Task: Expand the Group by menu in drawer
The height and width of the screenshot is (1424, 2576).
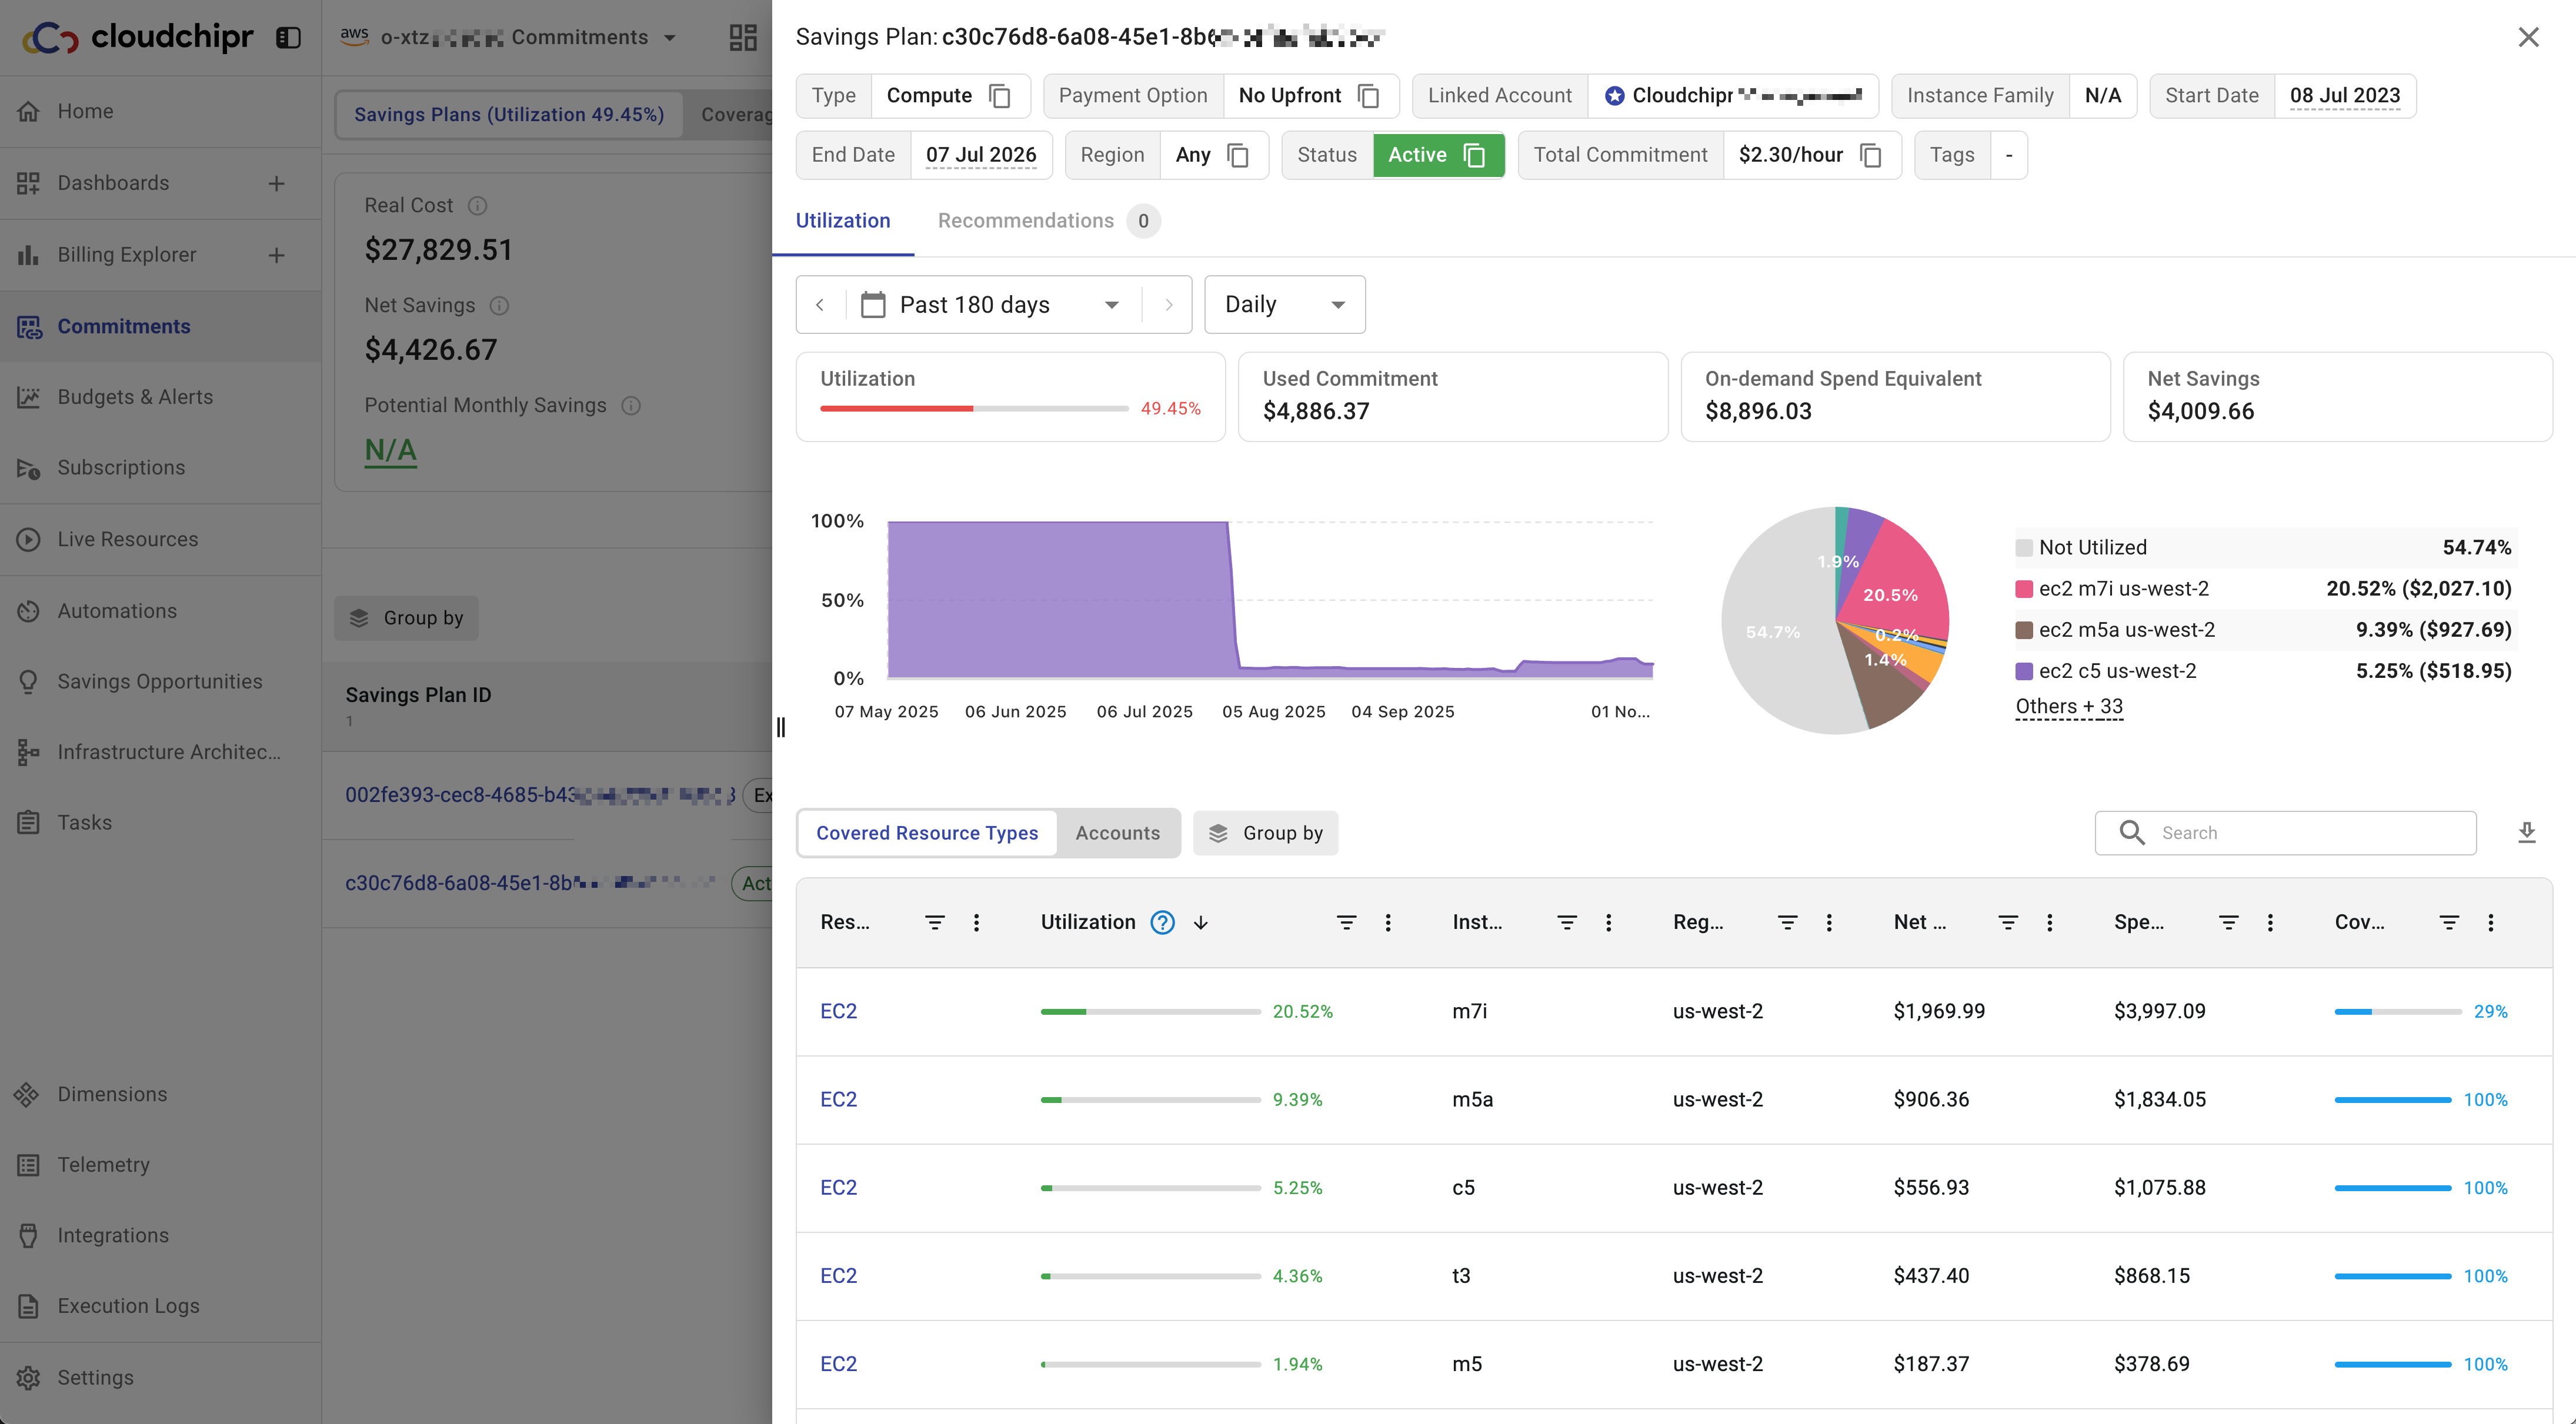Action: (1265, 833)
